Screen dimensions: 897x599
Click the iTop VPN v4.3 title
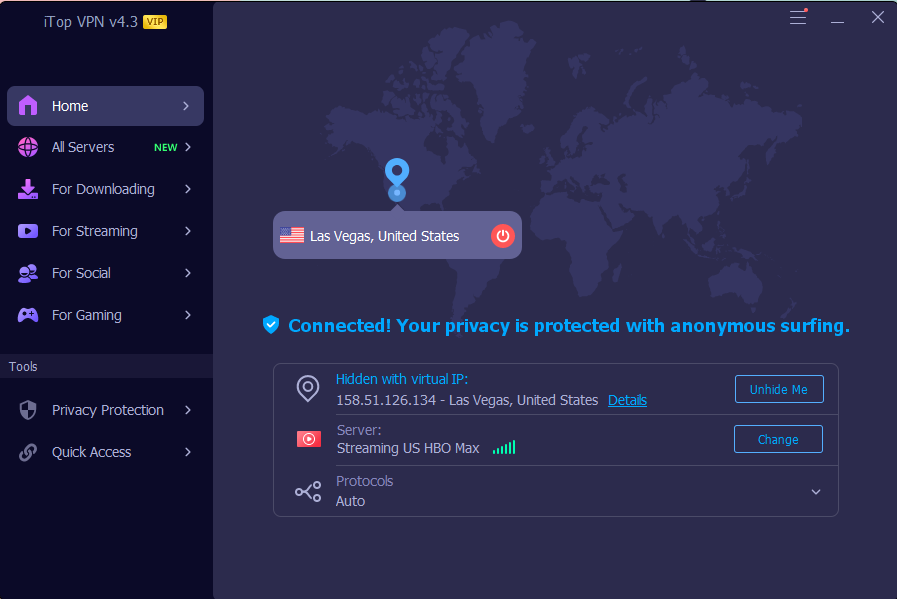pos(91,22)
